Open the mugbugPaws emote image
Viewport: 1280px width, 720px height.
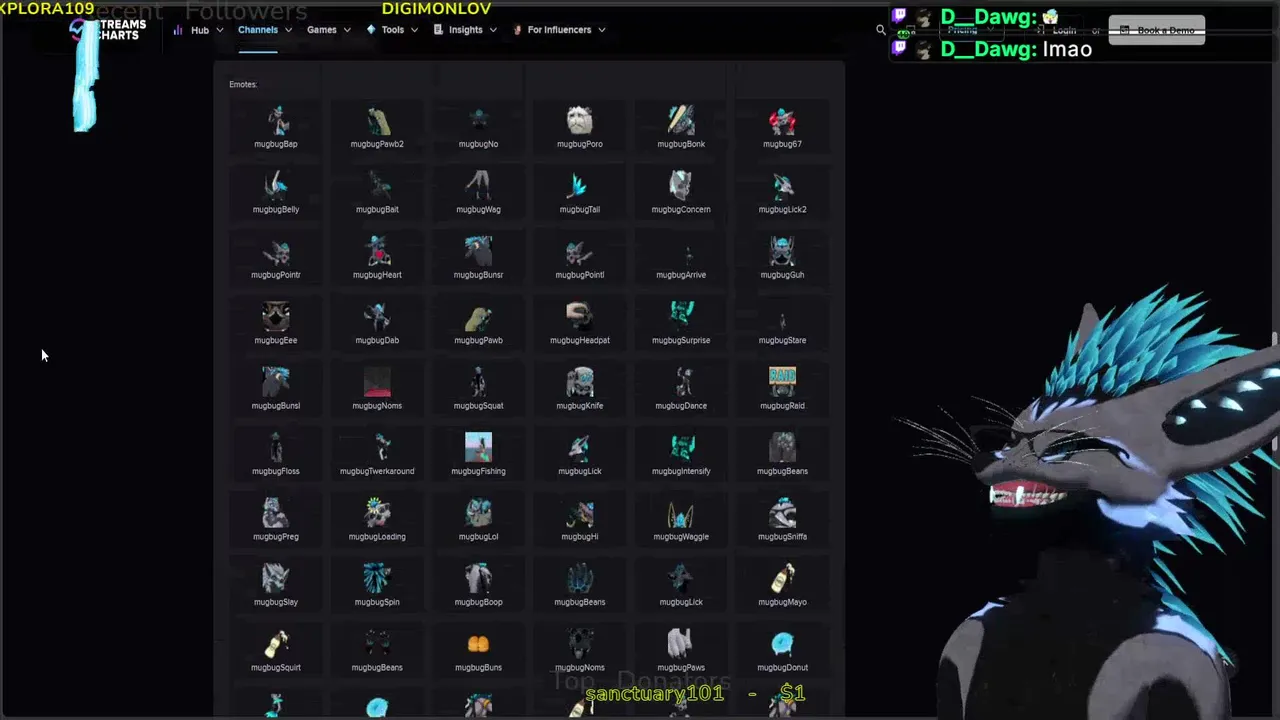click(681, 645)
